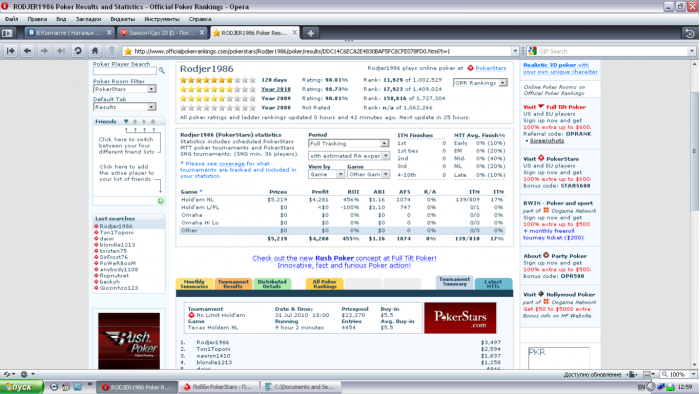Click the search engine icon in the search box
The image size is (700, 394).
533,51
